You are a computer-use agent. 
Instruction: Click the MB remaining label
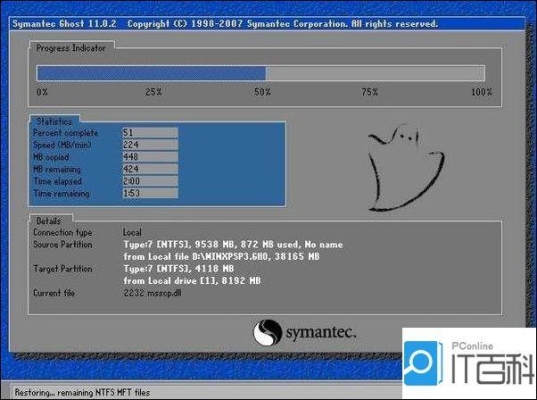click(57, 169)
